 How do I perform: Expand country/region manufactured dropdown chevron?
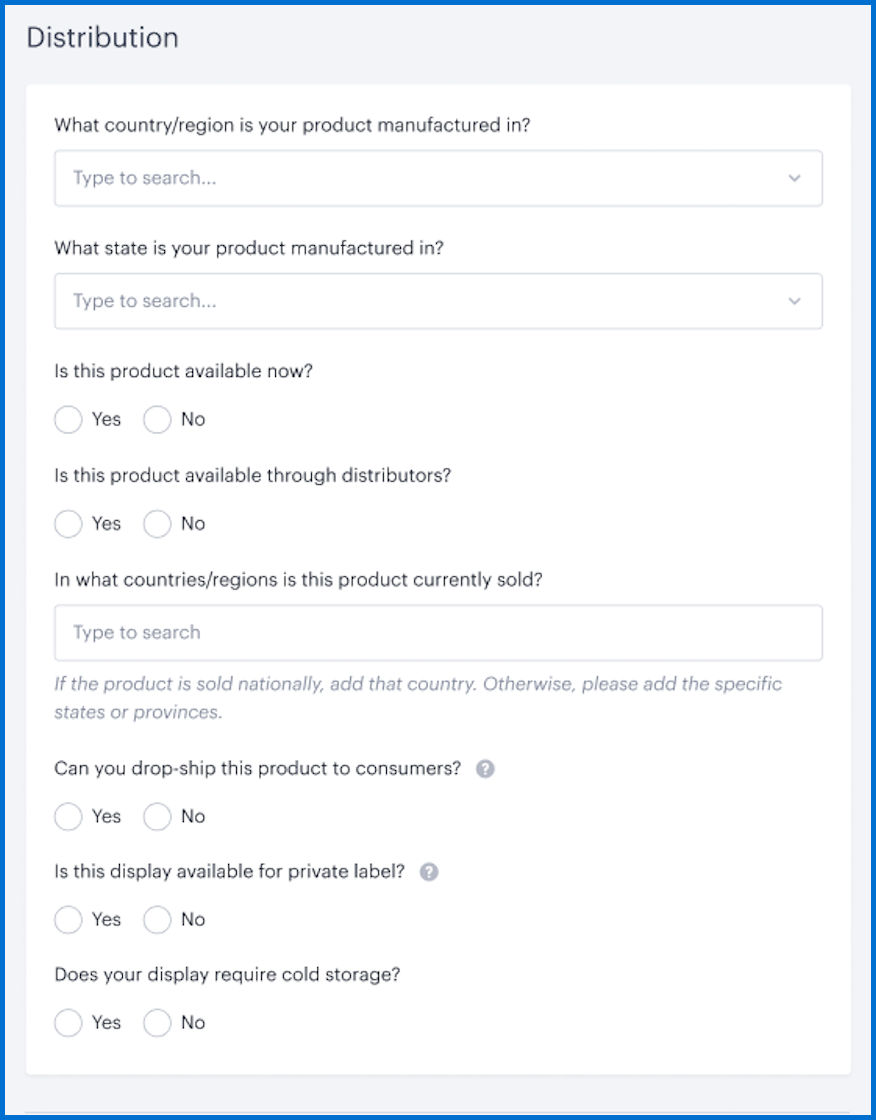[794, 178]
